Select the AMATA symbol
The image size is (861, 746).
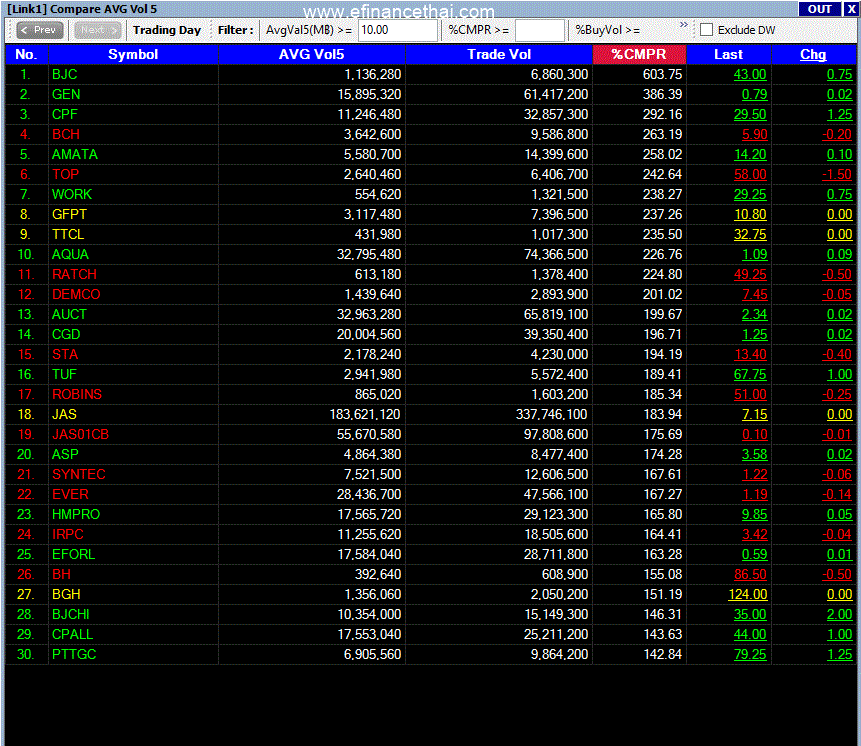coord(75,154)
